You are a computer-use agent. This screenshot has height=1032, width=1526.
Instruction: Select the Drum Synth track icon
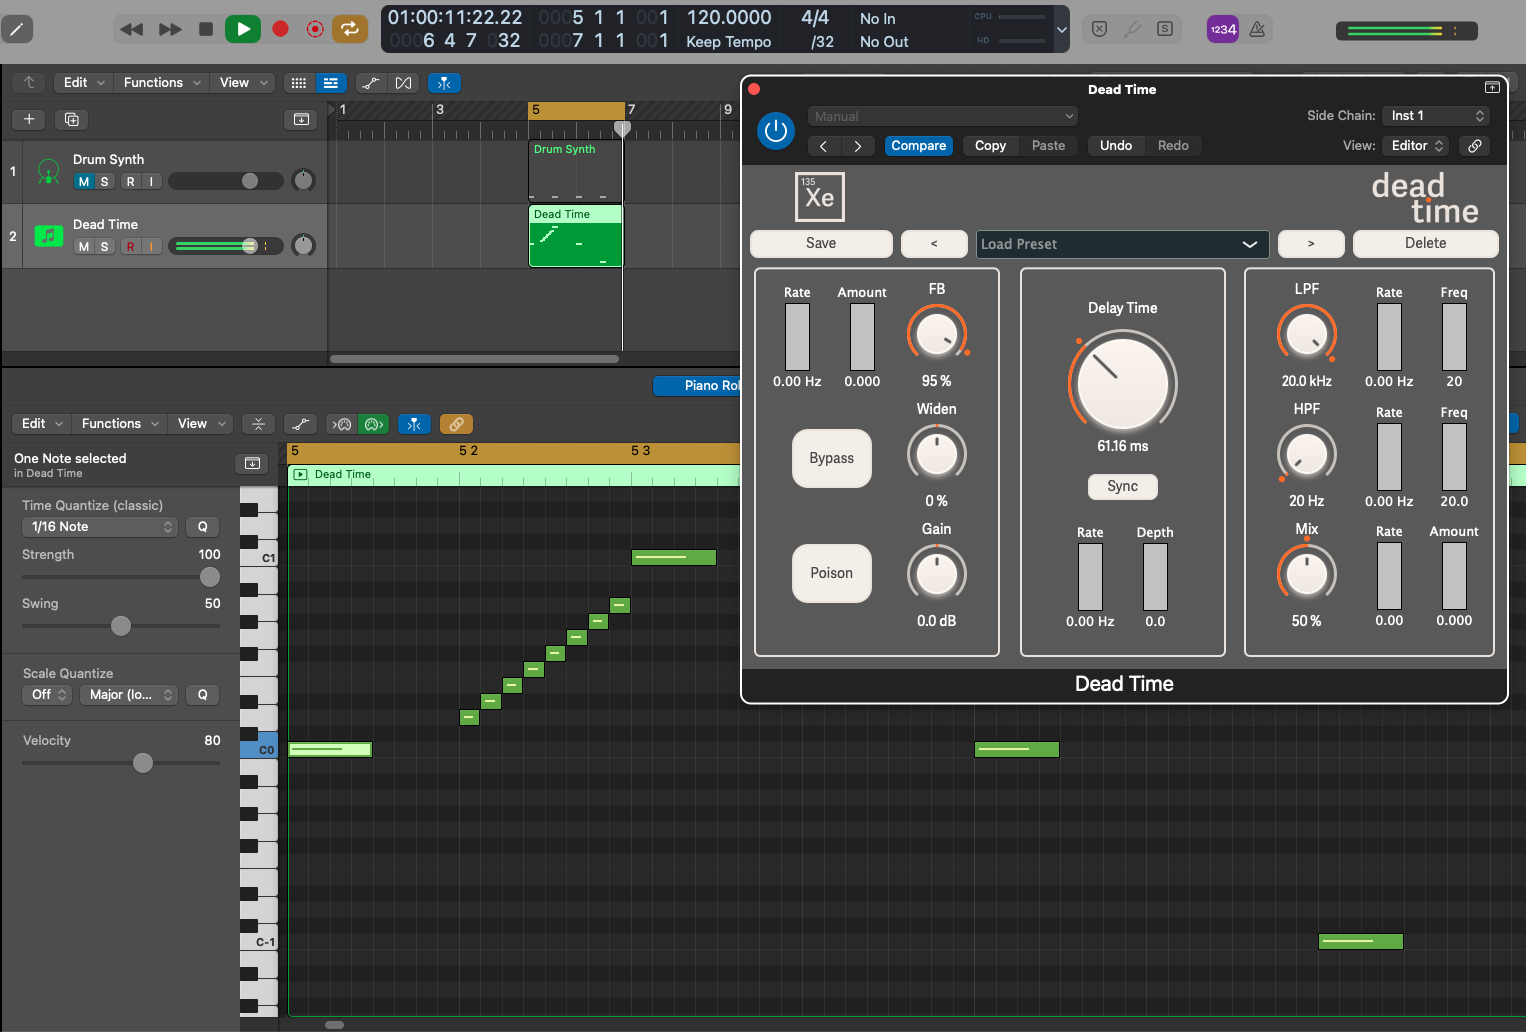pyautogui.click(x=48, y=171)
